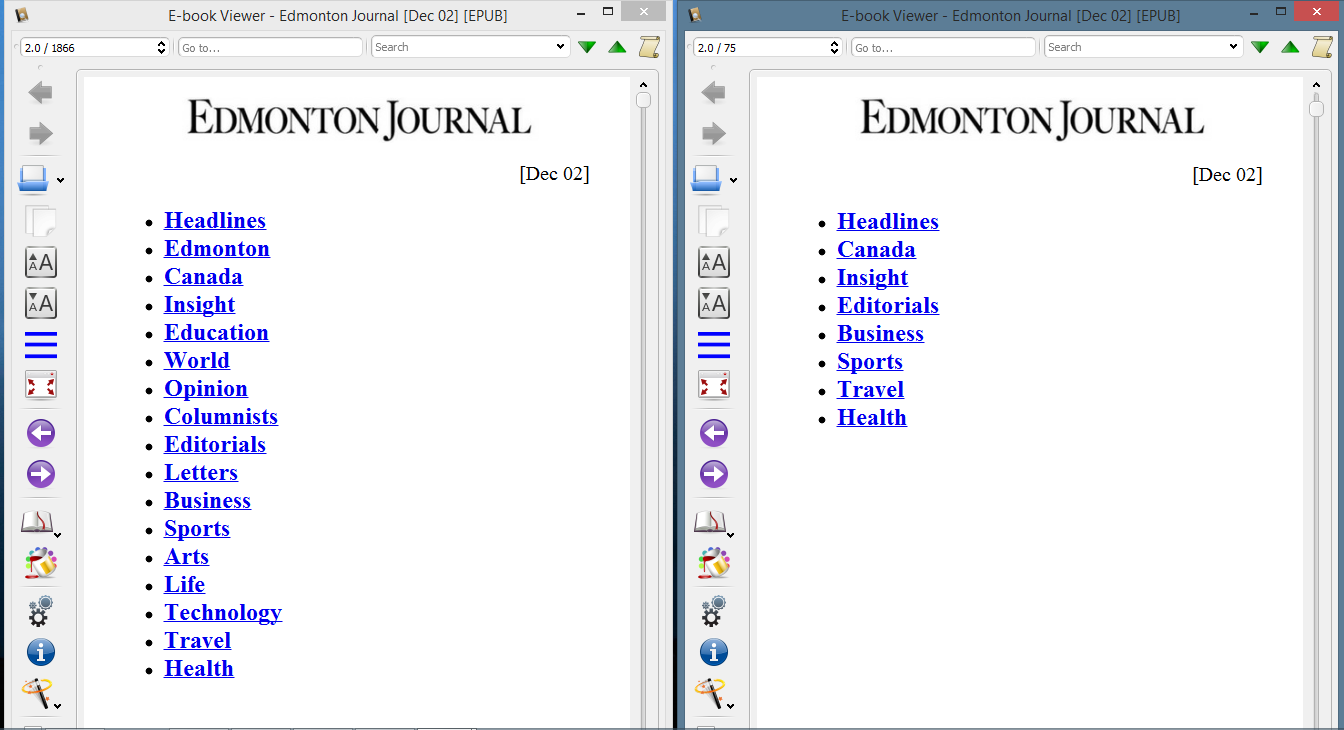Open Table of Contents in right viewer
This screenshot has width=1344, height=730.
coord(714,345)
